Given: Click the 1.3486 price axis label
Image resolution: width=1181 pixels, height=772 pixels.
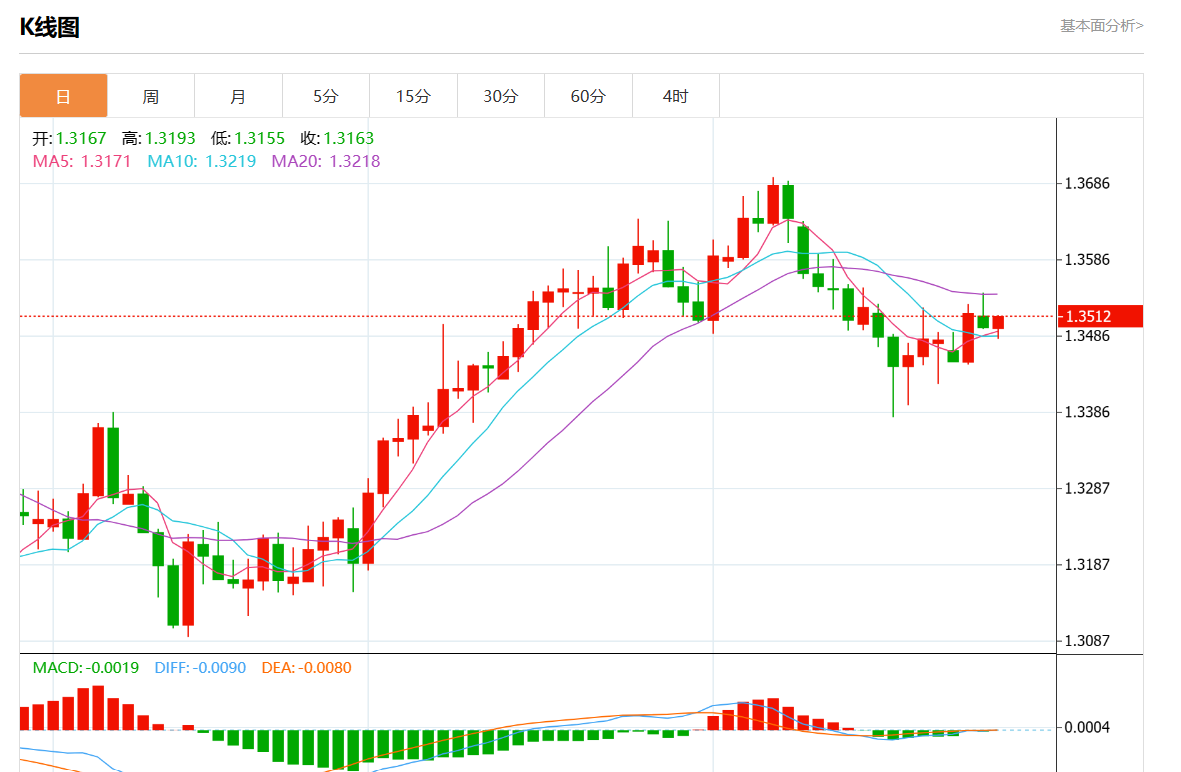Looking at the screenshot, I should point(1087,336).
